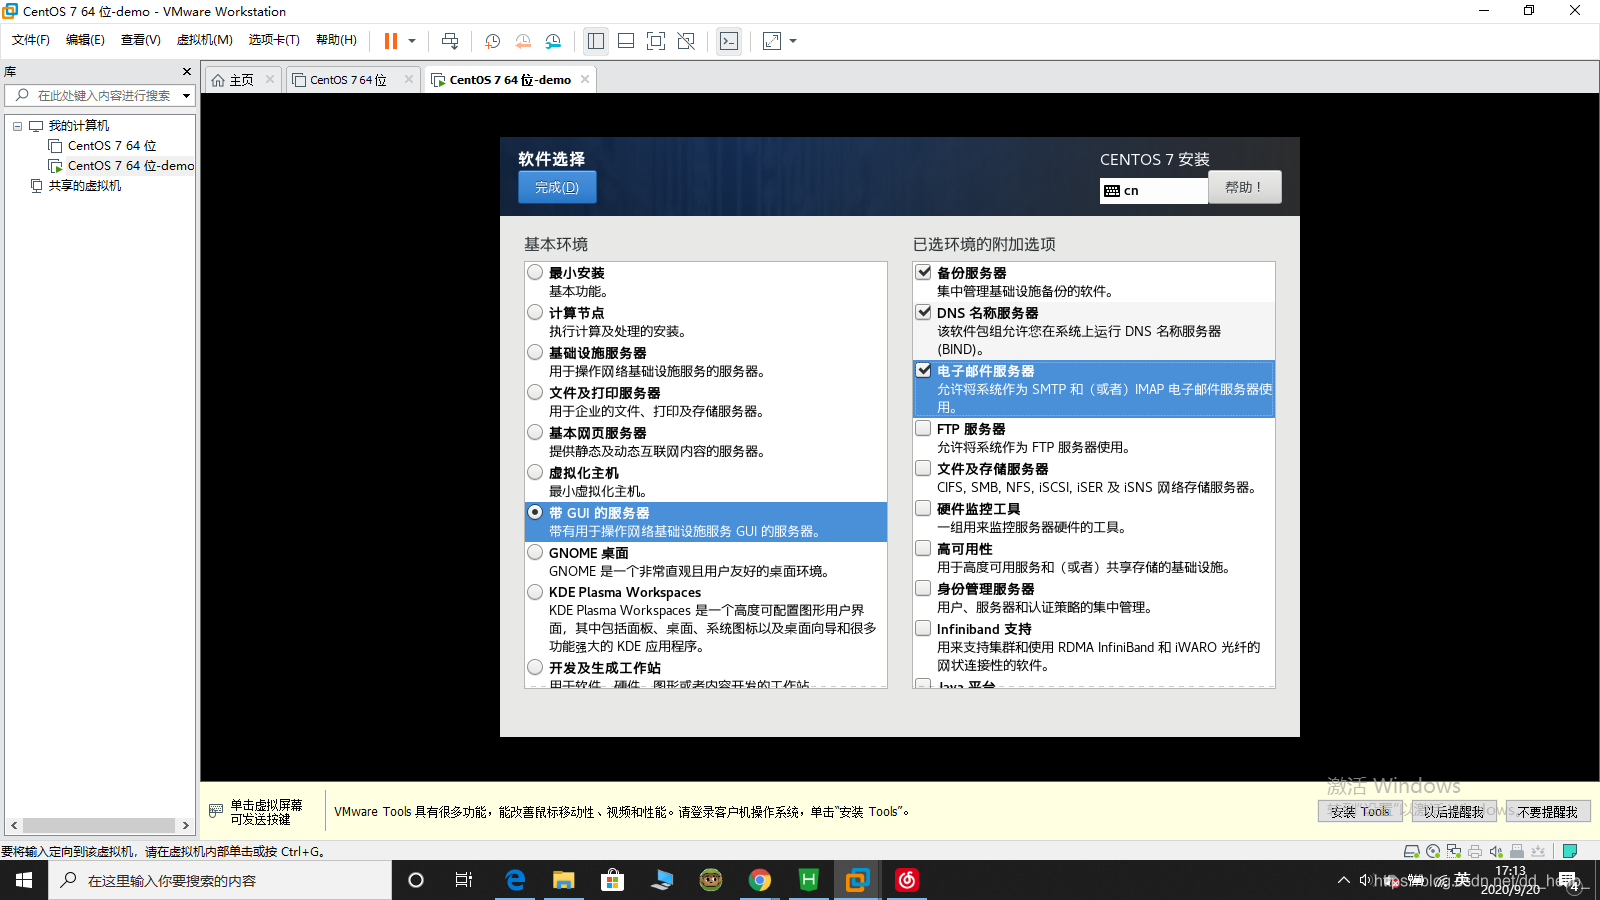Check the FTP 服务器 checkbox
The image size is (1600, 900).
click(923, 428)
